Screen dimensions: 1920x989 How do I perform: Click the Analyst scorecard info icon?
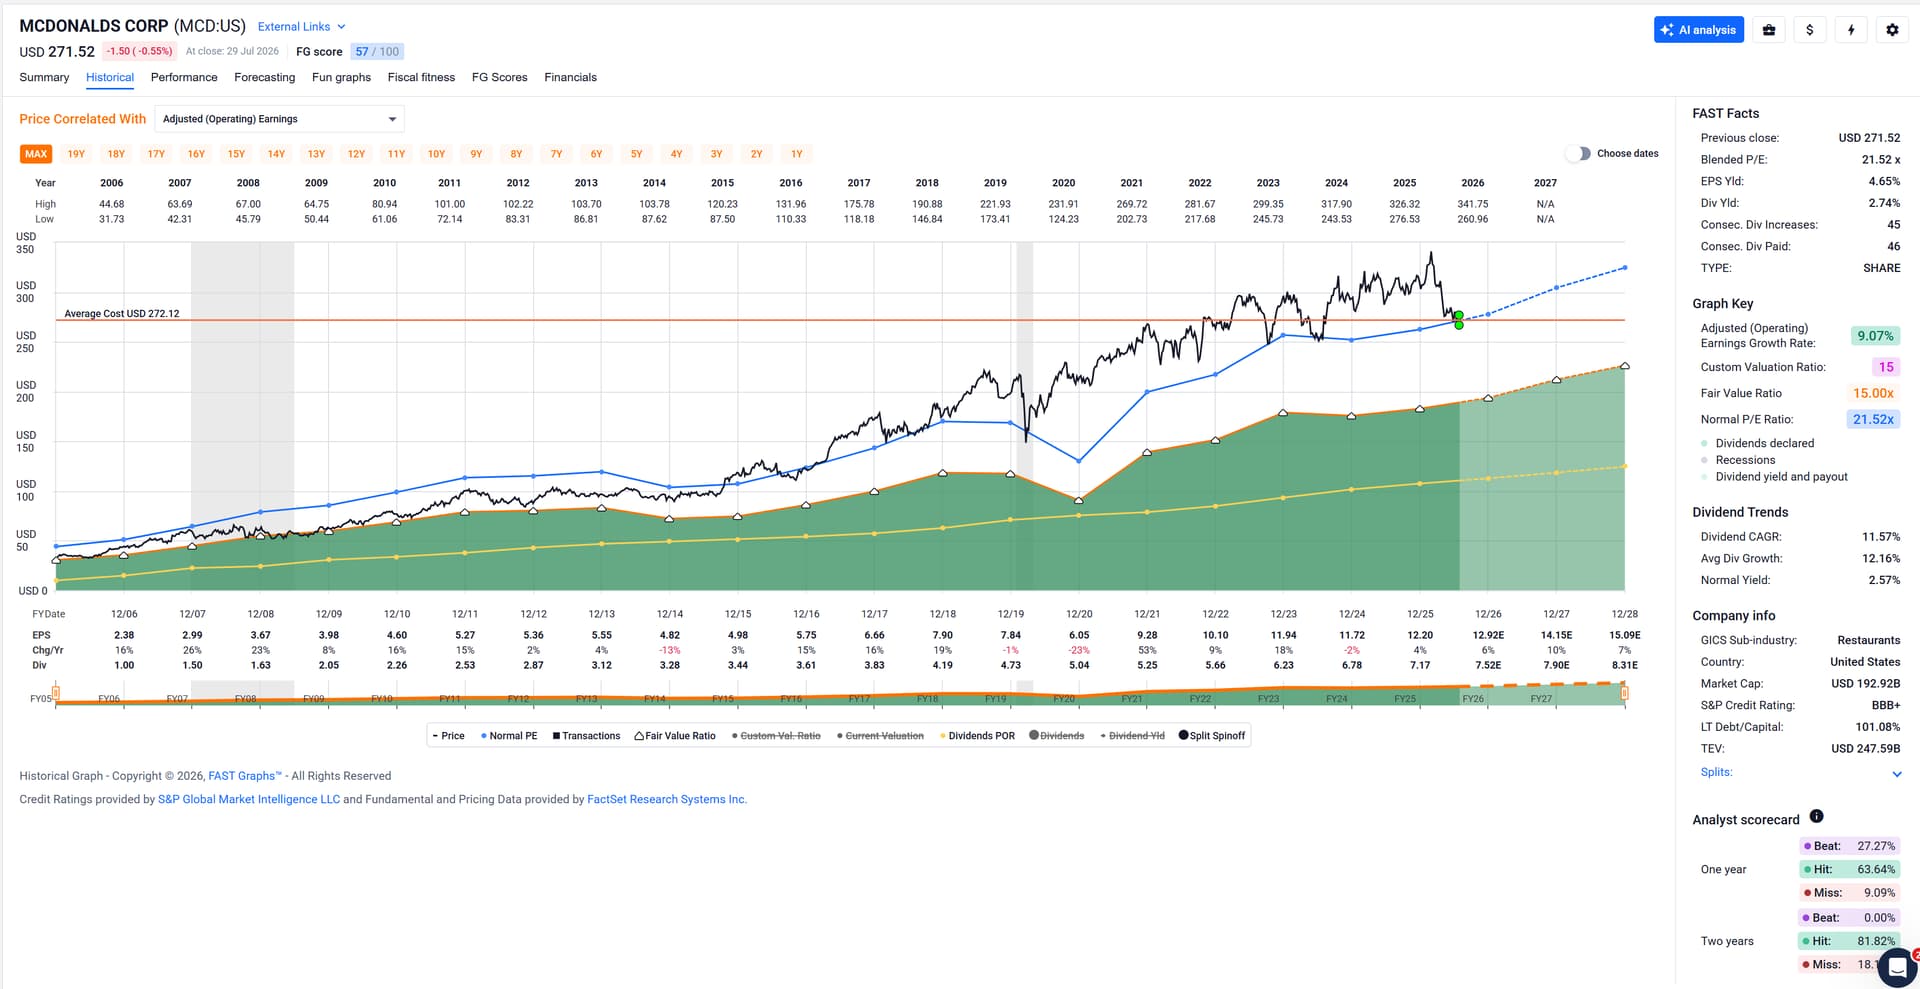[1816, 816]
